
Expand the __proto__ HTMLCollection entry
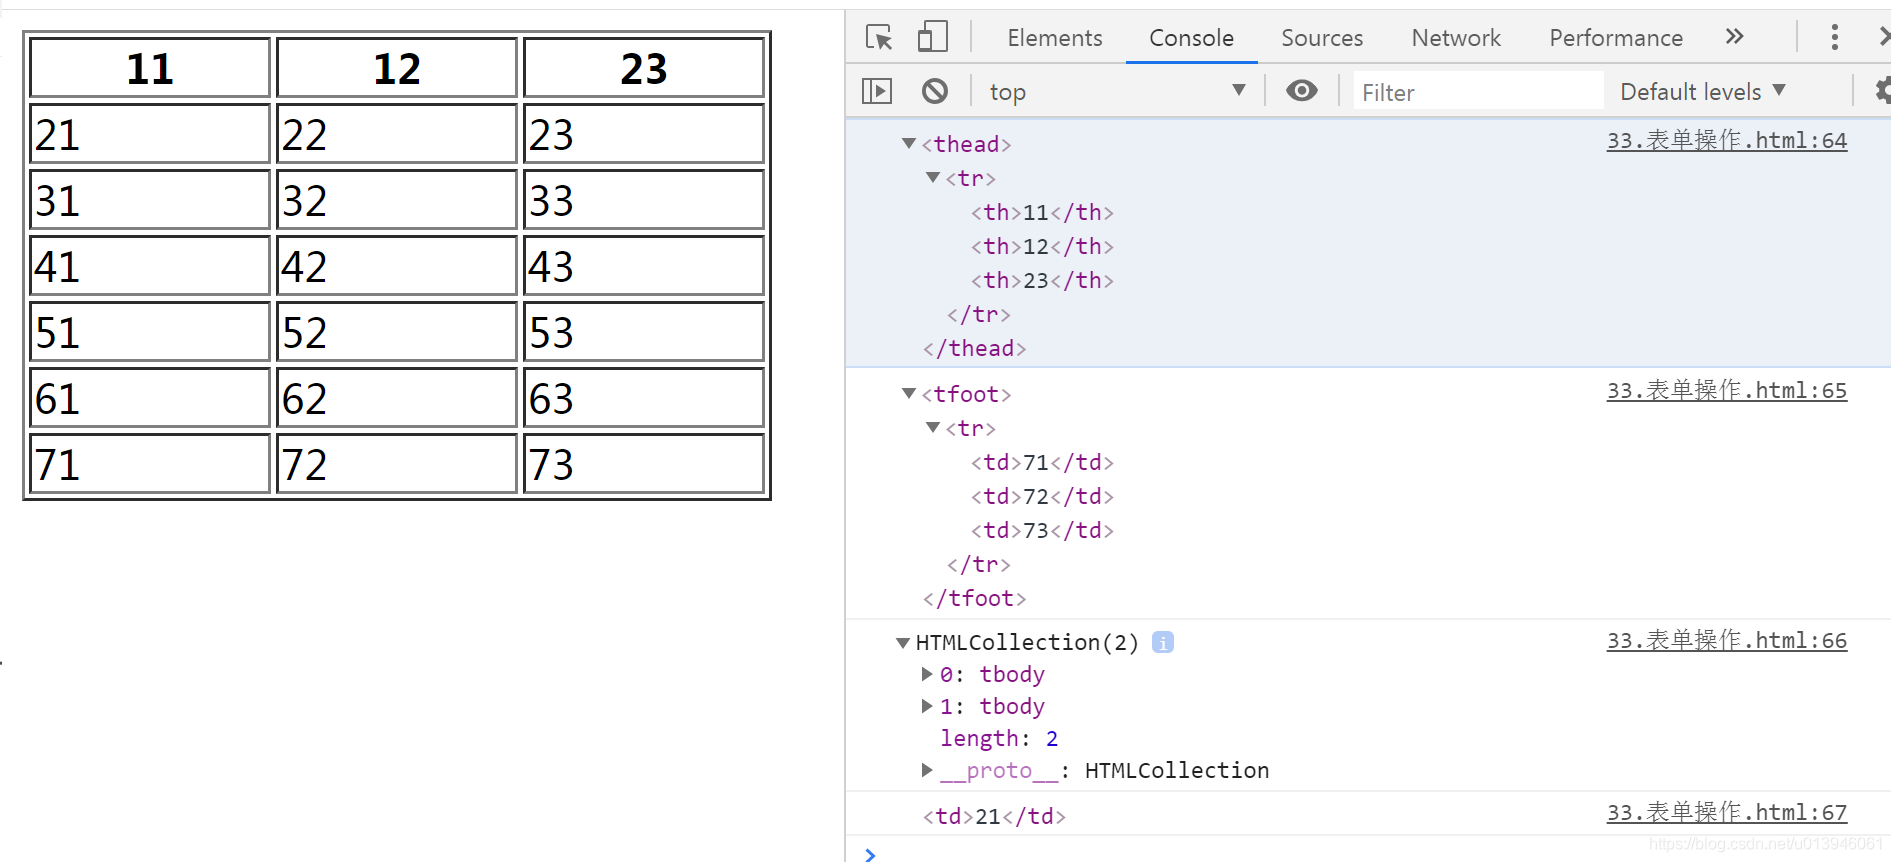927,770
